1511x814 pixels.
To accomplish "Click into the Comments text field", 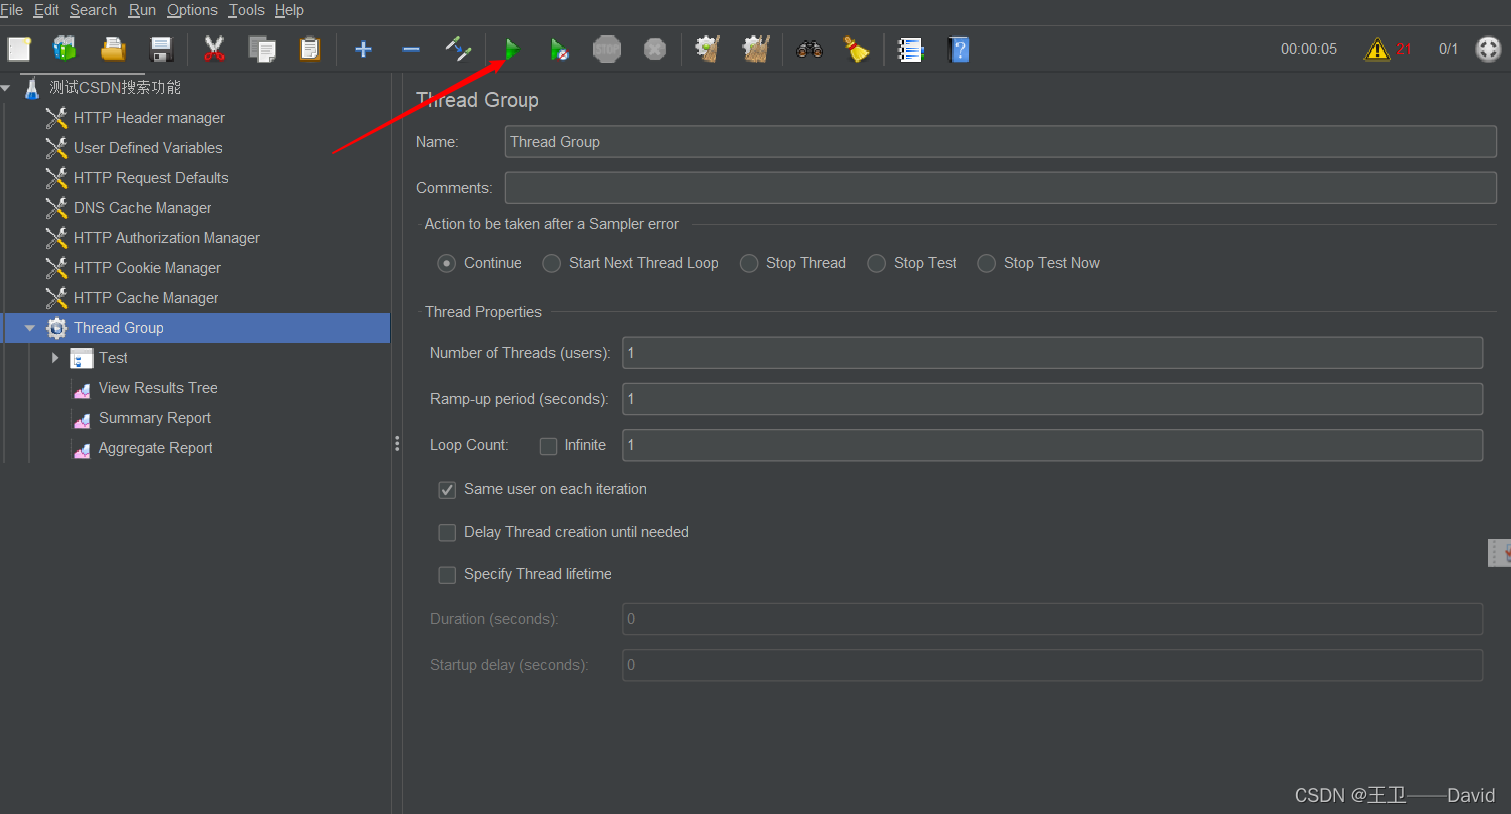I will [1000, 188].
